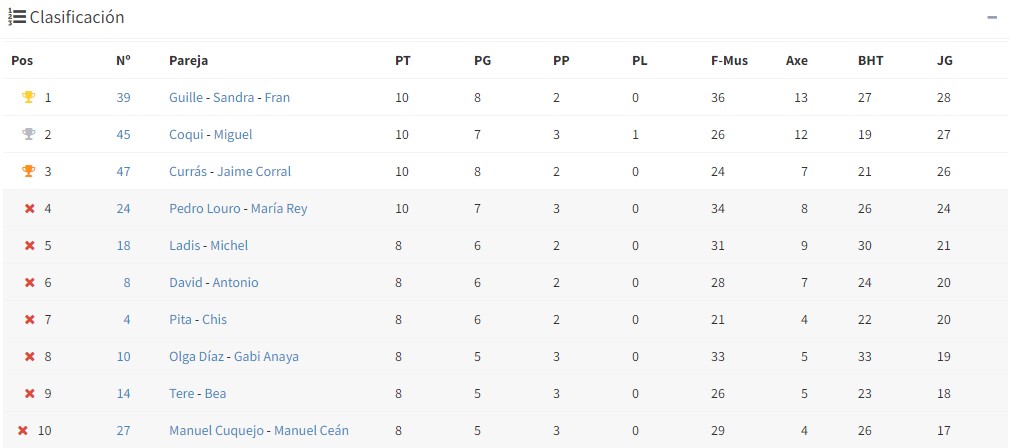Collapse the Clasificación panel with minus button
The width and height of the screenshot is (1010, 448).
(992, 18)
